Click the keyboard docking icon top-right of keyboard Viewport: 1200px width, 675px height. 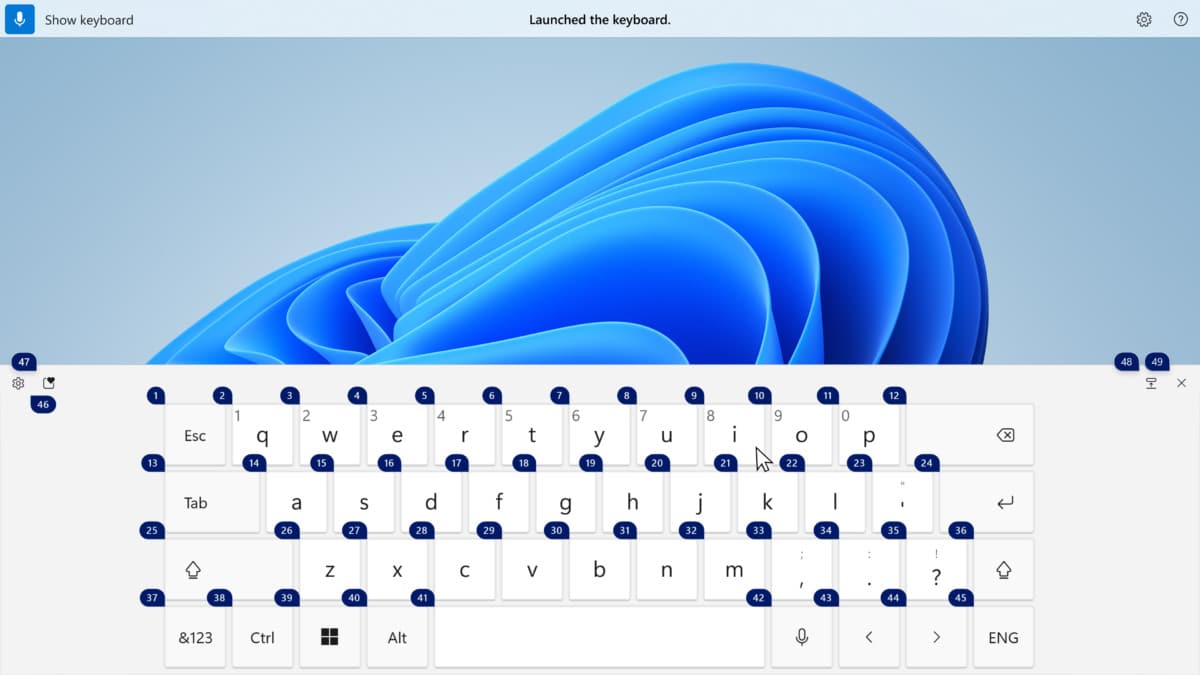click(1152, 382)
